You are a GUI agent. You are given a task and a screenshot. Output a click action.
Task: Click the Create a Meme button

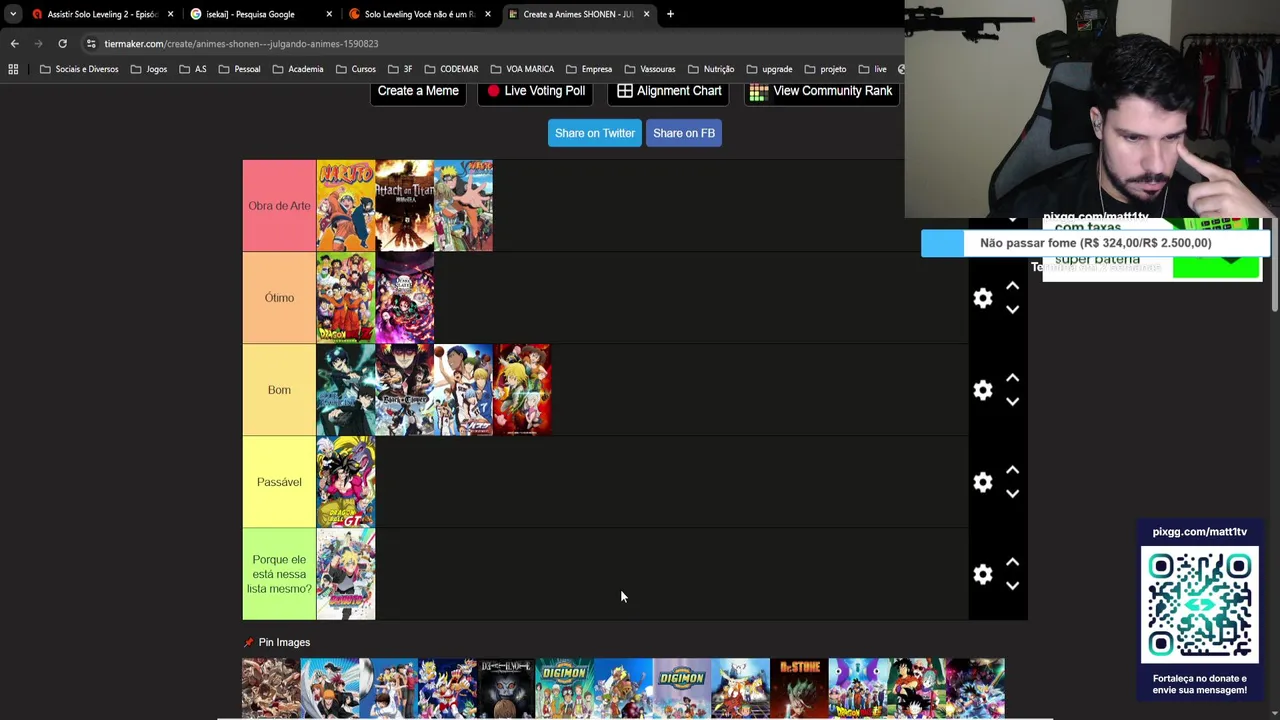point(418,91)
